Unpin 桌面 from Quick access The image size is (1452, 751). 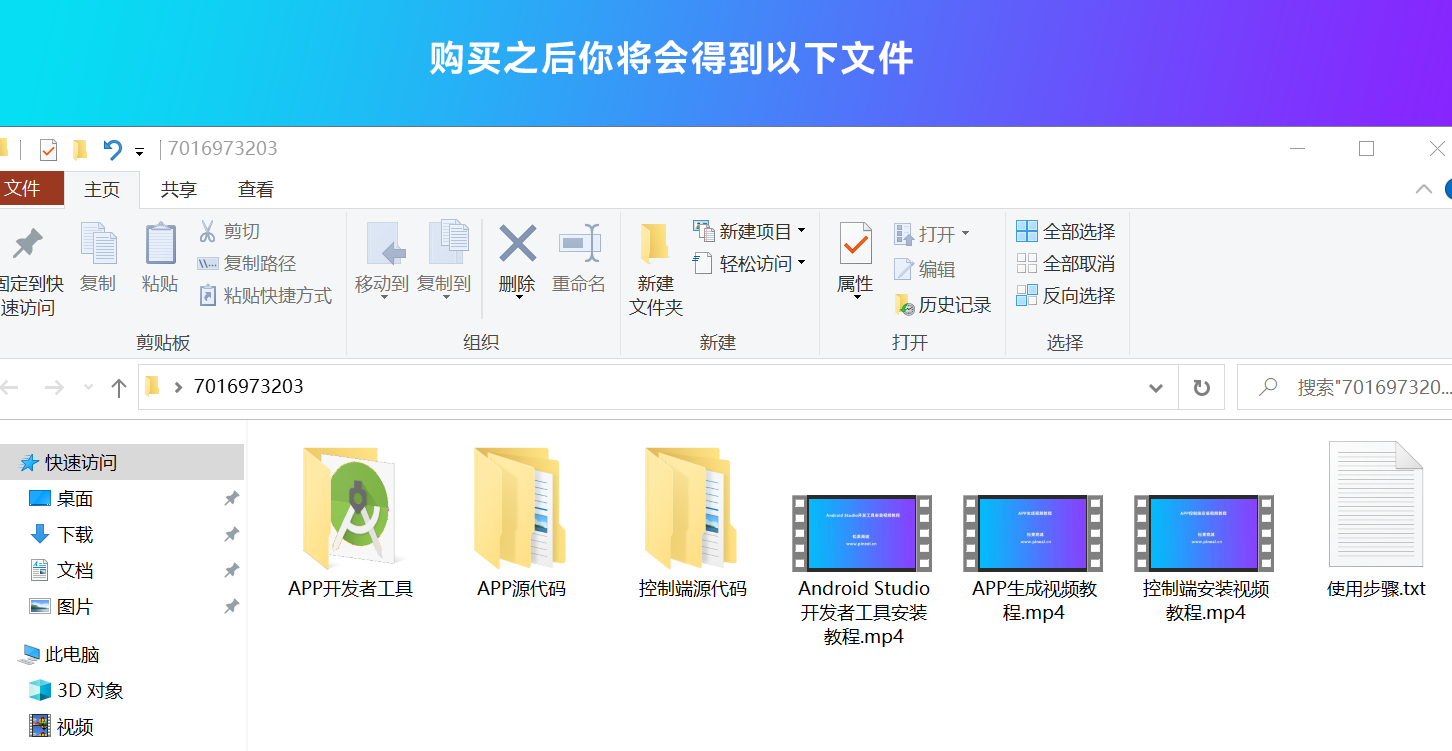(x=231, y=498)
